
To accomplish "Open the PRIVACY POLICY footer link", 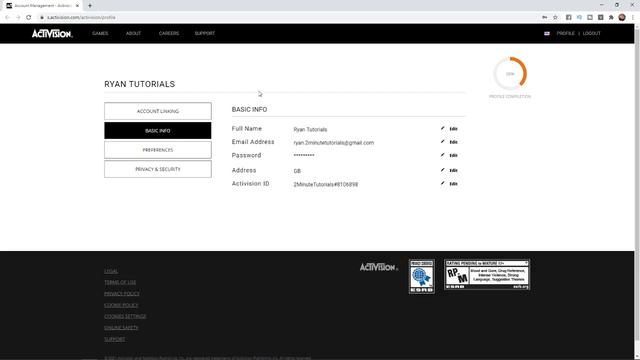I will (x=122, y=294).
